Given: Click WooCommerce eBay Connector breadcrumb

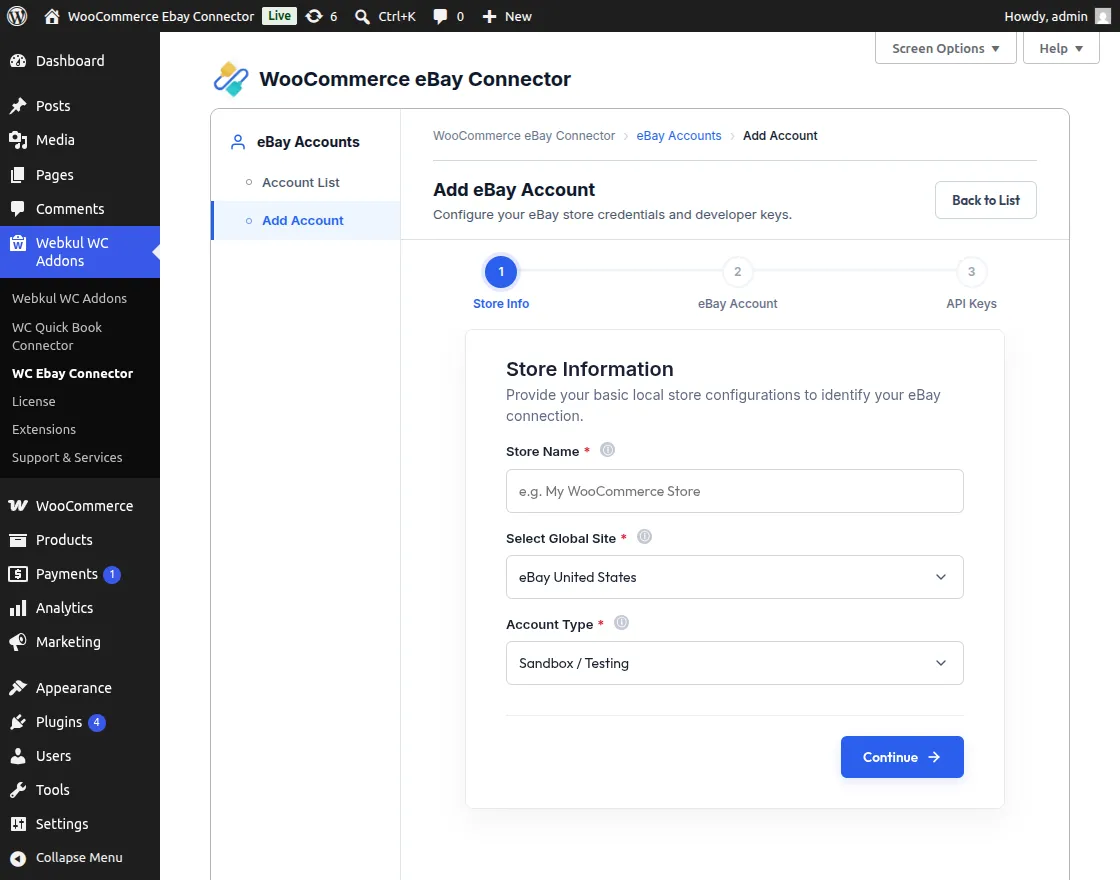Looking at the screenshot, I should (x=524, y=136).
